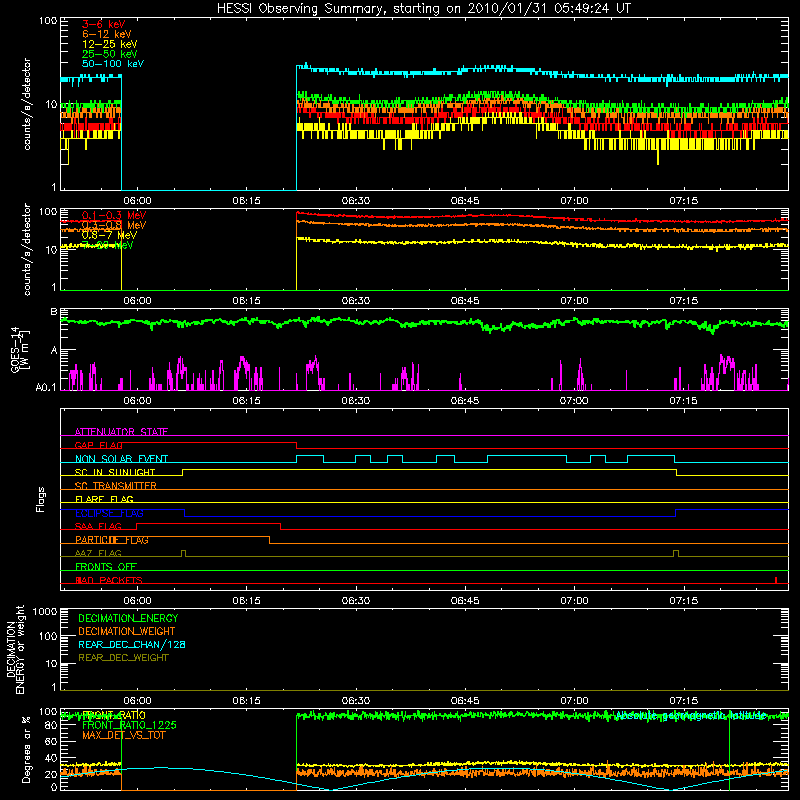Click the 06:45 tick label under the flags panel

click(x=465, y=601)
